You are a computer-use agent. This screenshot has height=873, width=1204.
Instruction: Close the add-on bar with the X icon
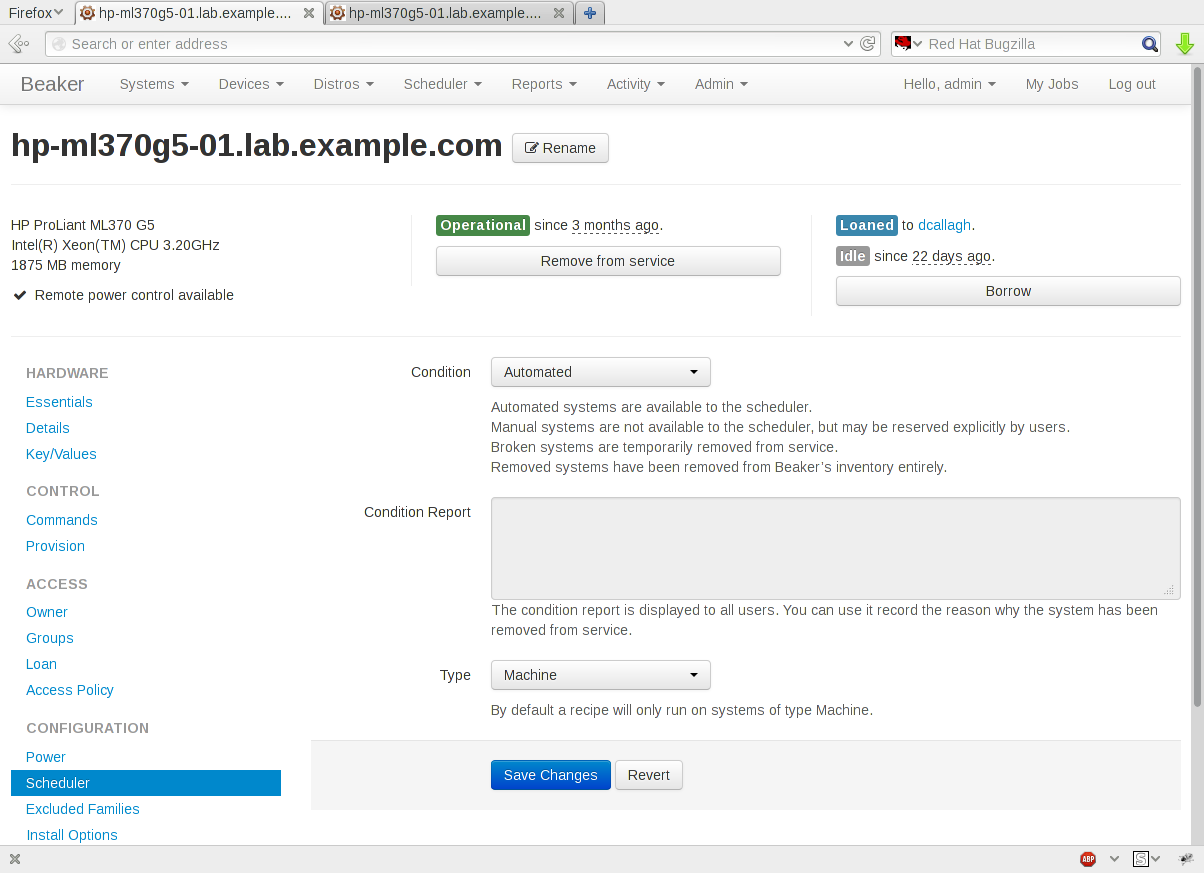point(15,859)
